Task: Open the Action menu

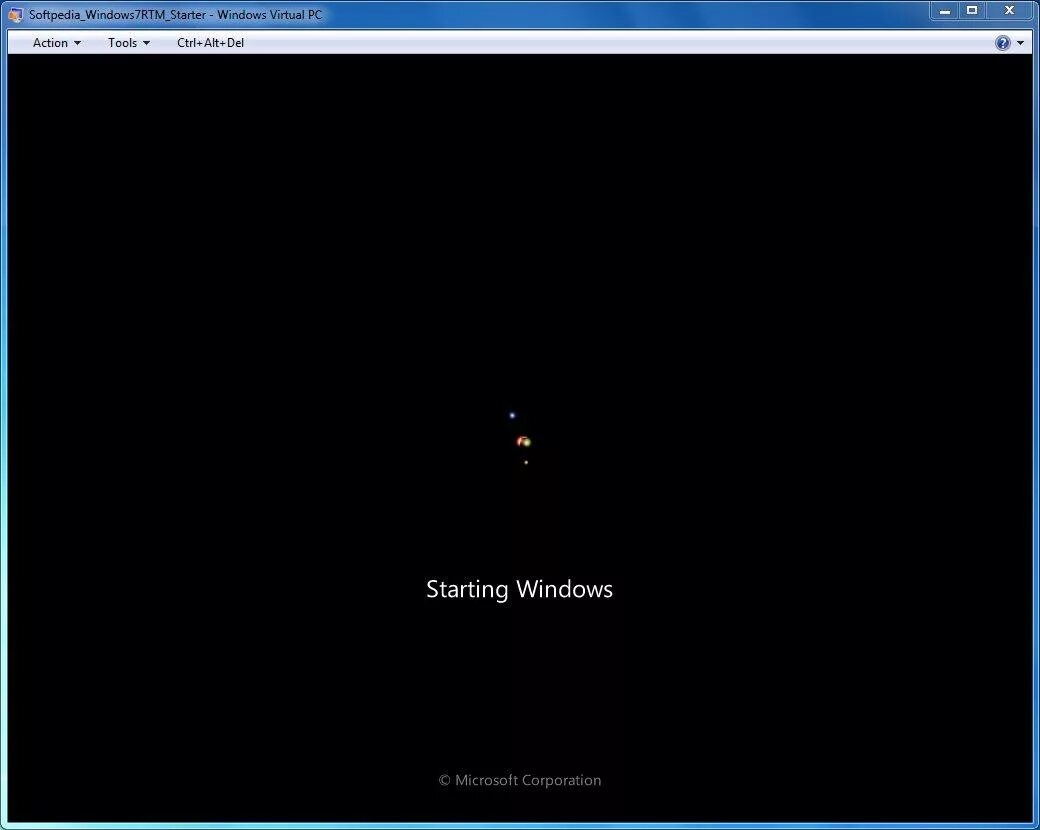Action: click(x=56, y=42)
